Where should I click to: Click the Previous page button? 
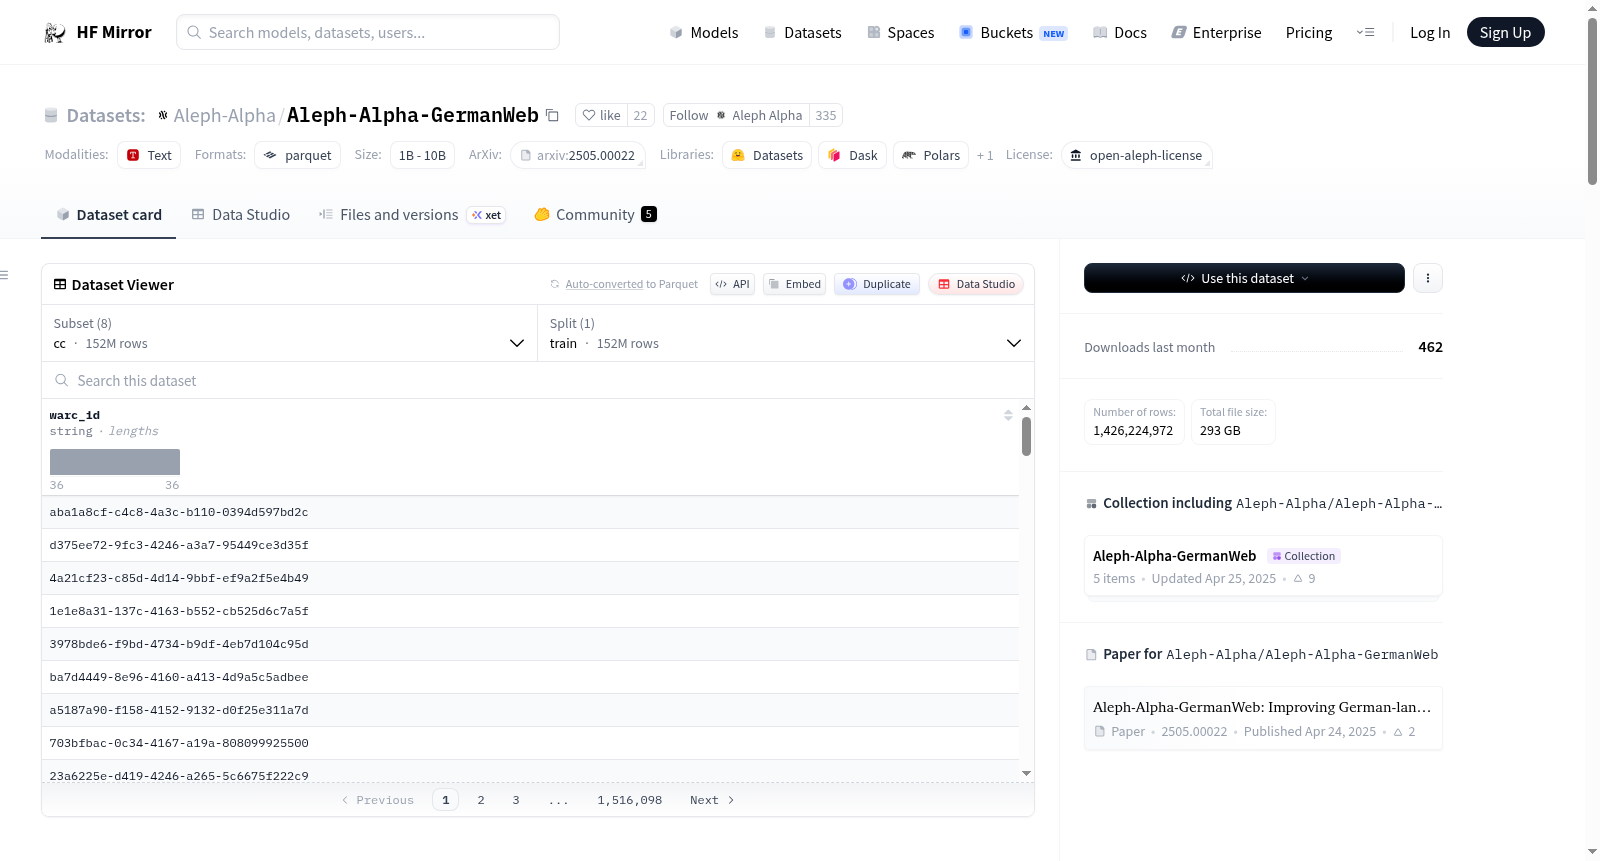coord(377,800)
